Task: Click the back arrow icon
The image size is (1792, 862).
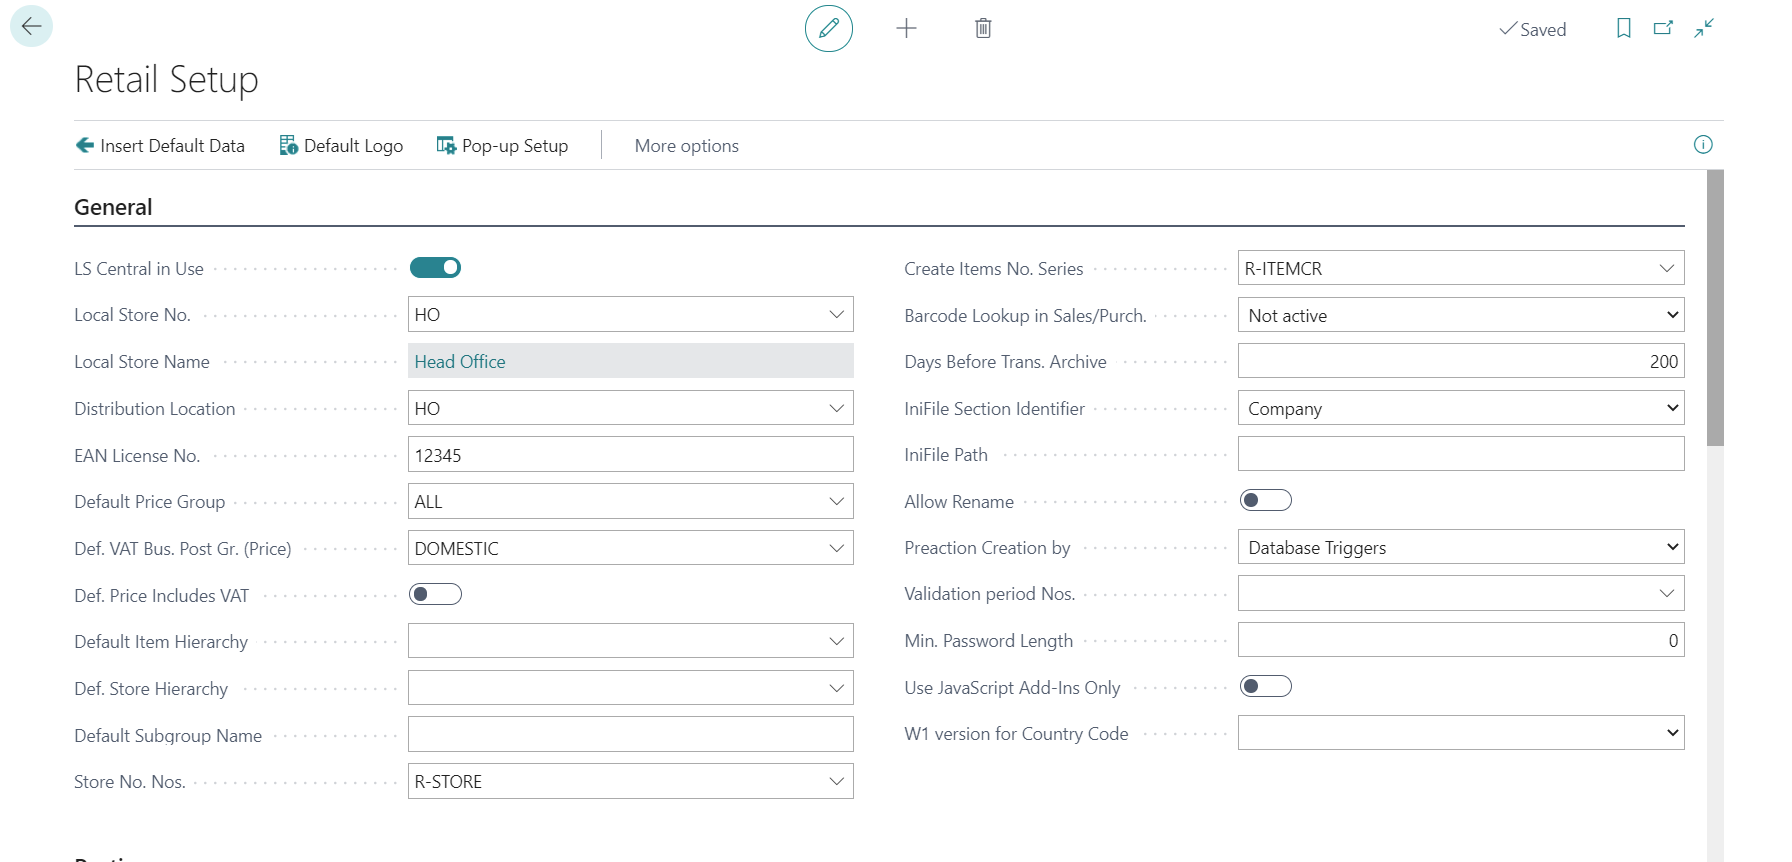Action: (31, 26)
